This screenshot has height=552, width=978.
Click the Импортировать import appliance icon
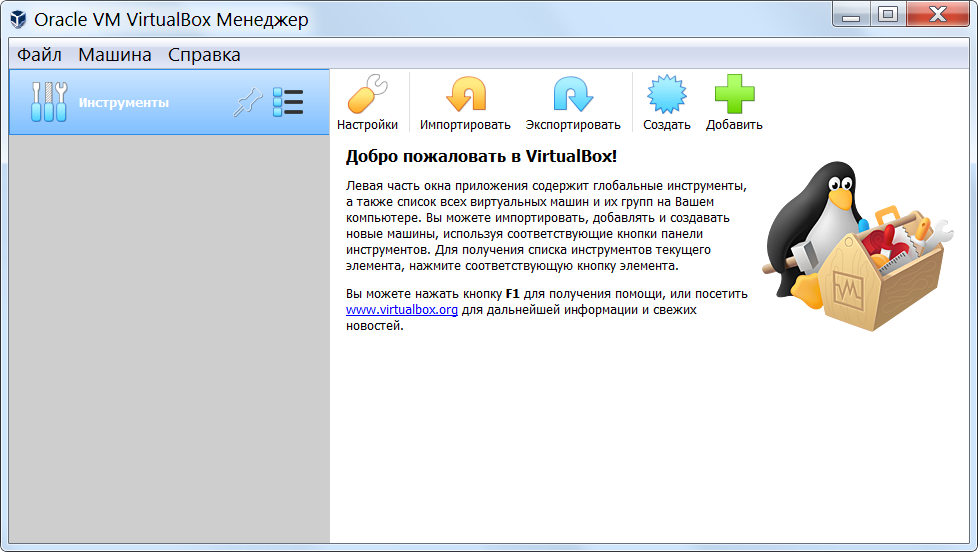point(465,95)
